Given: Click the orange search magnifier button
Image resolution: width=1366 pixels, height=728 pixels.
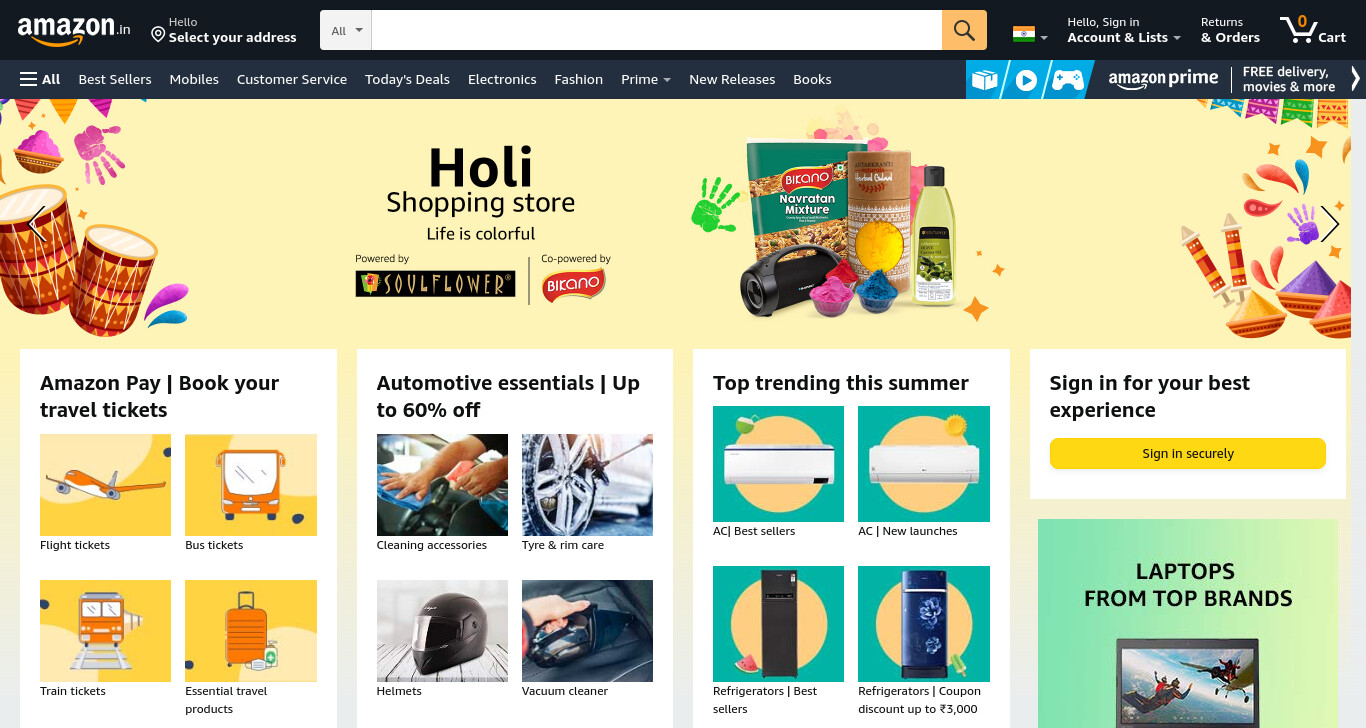Looking at the screenshot, I should 964,30.
